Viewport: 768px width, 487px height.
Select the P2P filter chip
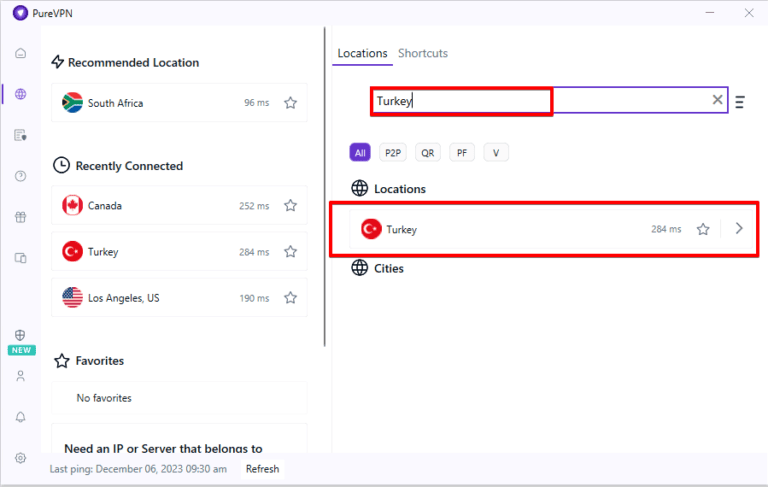[x=393, y=153]
